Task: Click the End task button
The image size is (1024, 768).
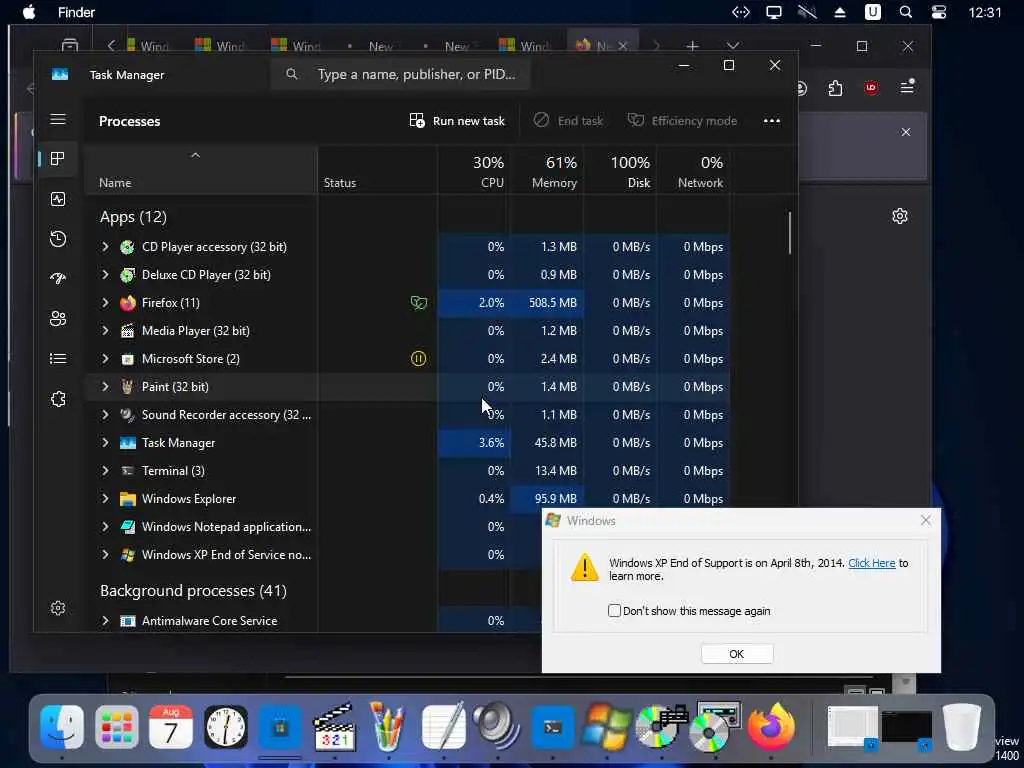Action: coord(568,121)
